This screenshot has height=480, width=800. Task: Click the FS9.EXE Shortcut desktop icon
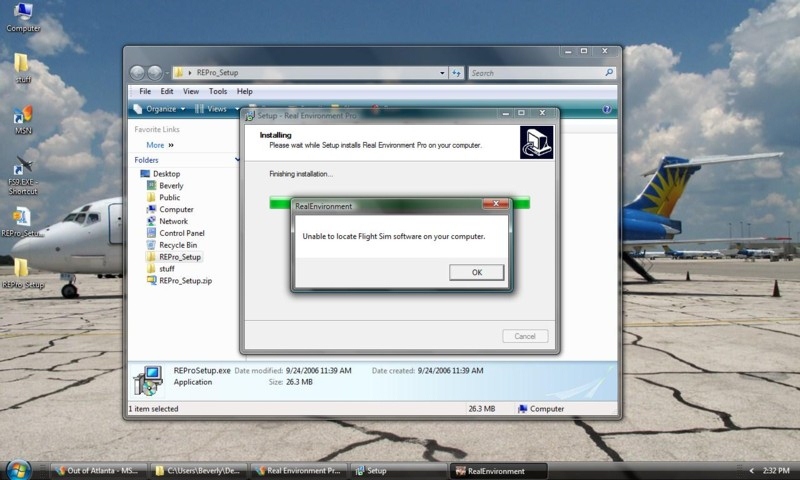23,175
